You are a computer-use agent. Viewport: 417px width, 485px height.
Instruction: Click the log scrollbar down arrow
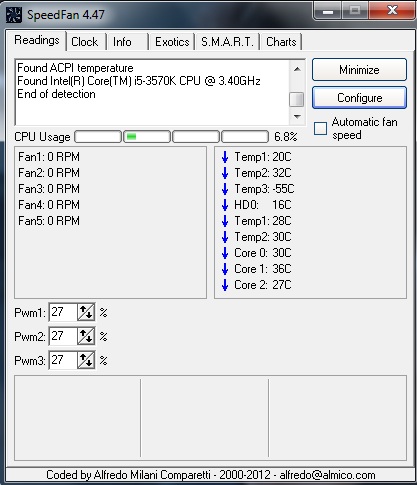pos(297,117)
